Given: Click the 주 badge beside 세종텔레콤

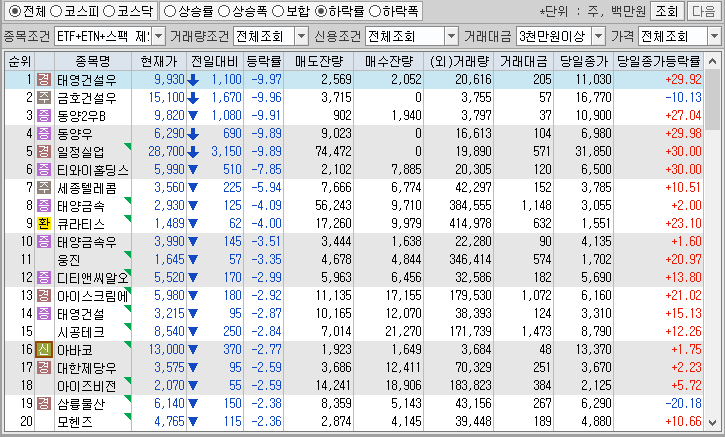Looking at the screenshot, I should pos(44,188).
